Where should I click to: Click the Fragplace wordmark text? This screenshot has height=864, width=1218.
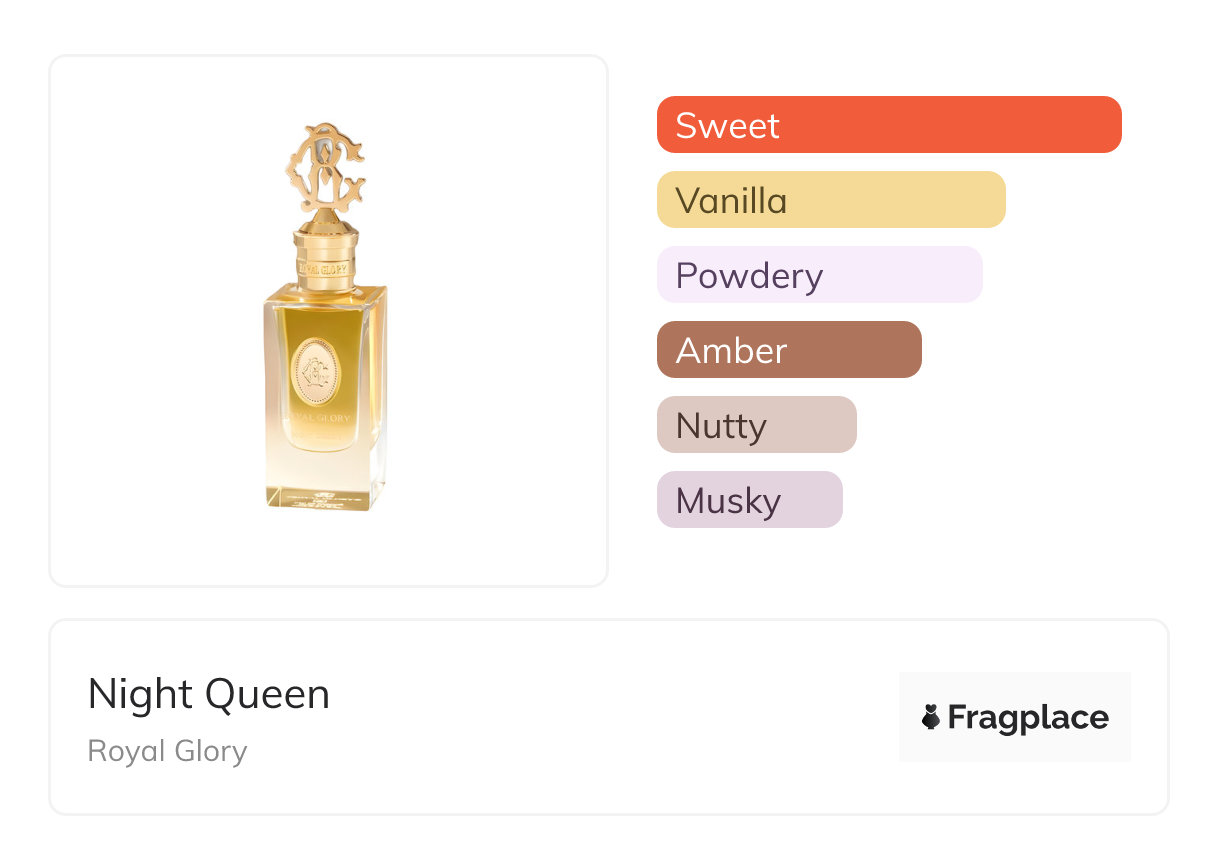(1028, 717)
